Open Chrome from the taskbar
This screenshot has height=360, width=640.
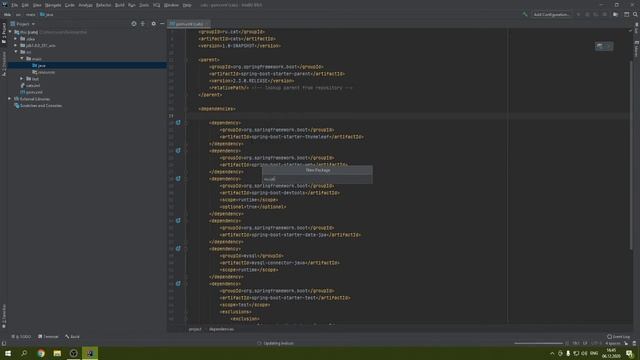click(x=41, y=353)
